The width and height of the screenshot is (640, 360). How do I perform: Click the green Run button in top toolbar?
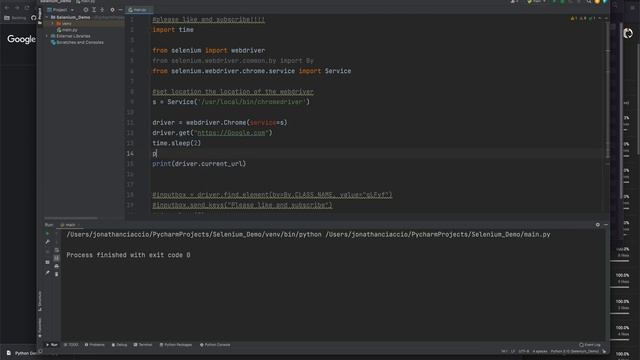coord(554,2)
